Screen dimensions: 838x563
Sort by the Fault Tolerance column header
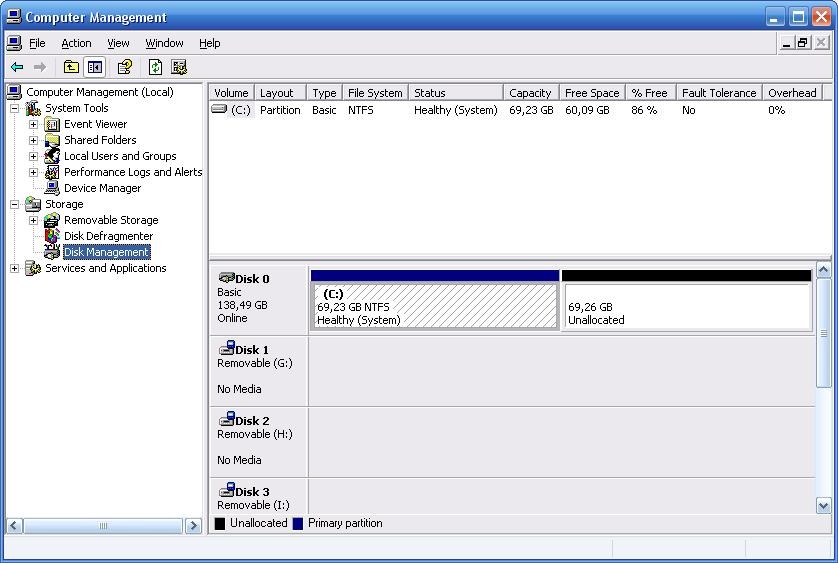click(719, 93)
